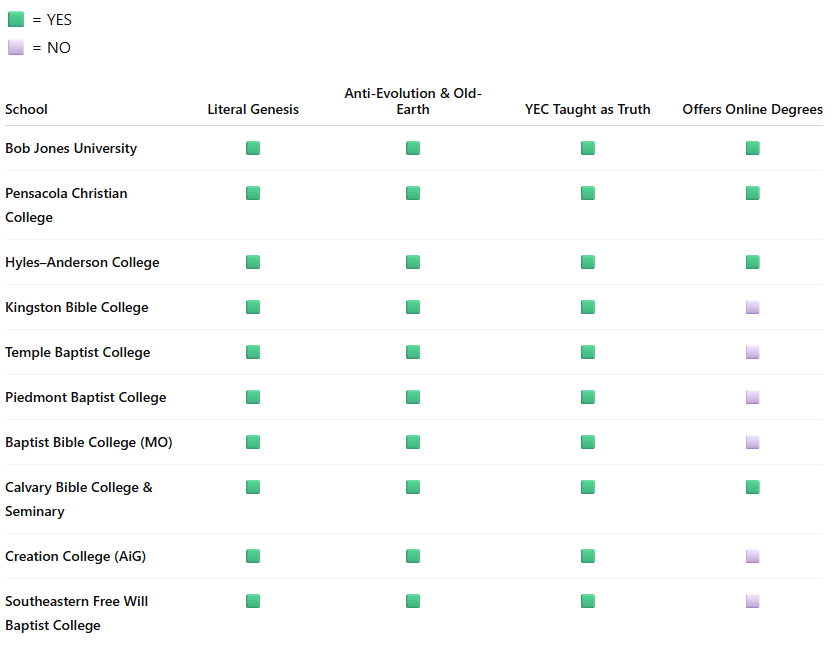Click the purple NO legend square

click(16, 47)
